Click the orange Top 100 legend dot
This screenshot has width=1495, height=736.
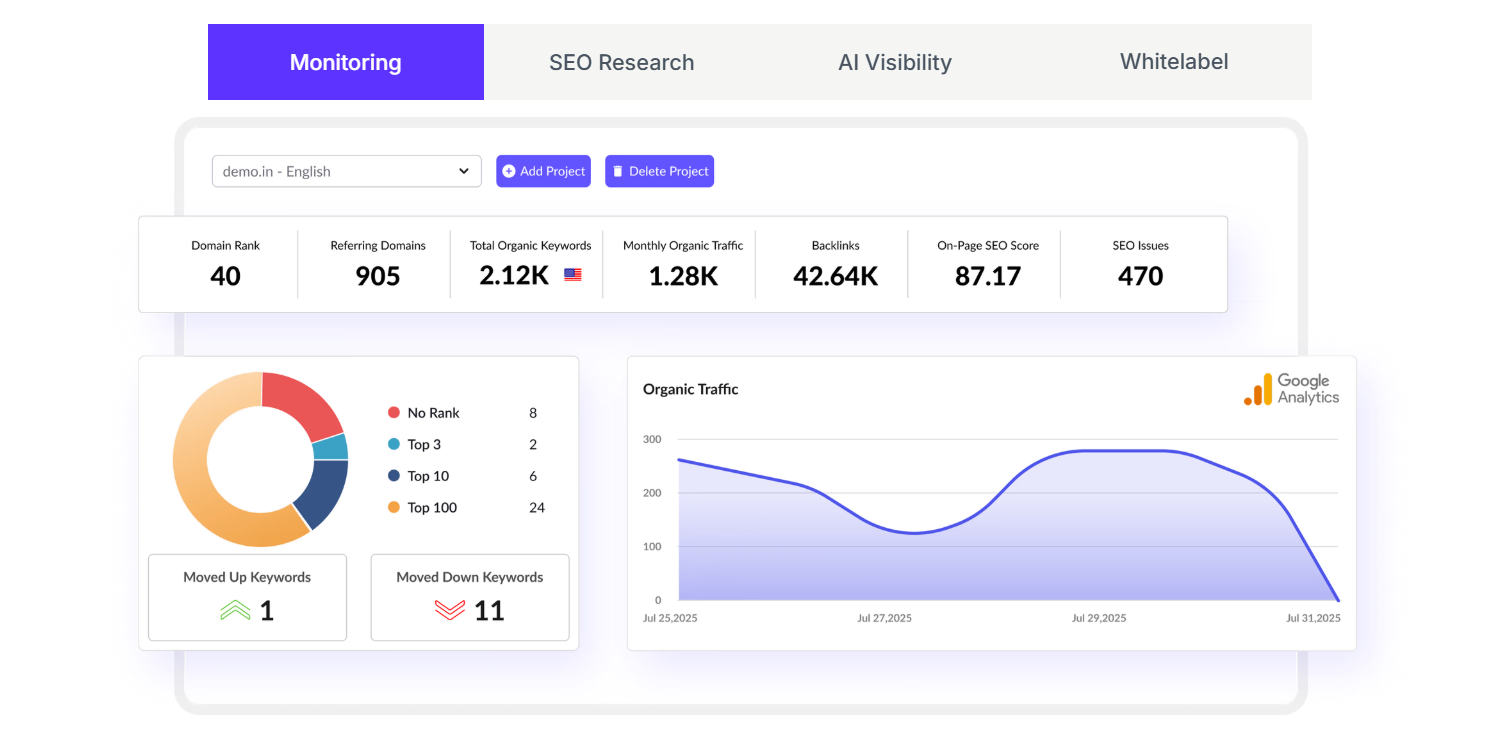(394, 508)
